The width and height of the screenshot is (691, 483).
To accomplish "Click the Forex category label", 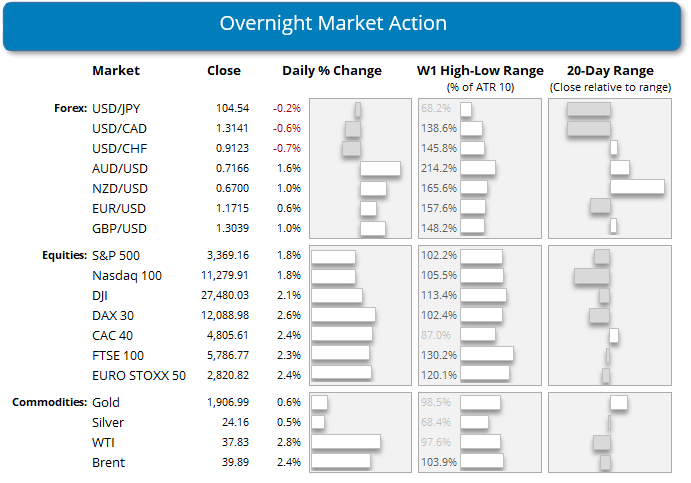I will [66, 108].
